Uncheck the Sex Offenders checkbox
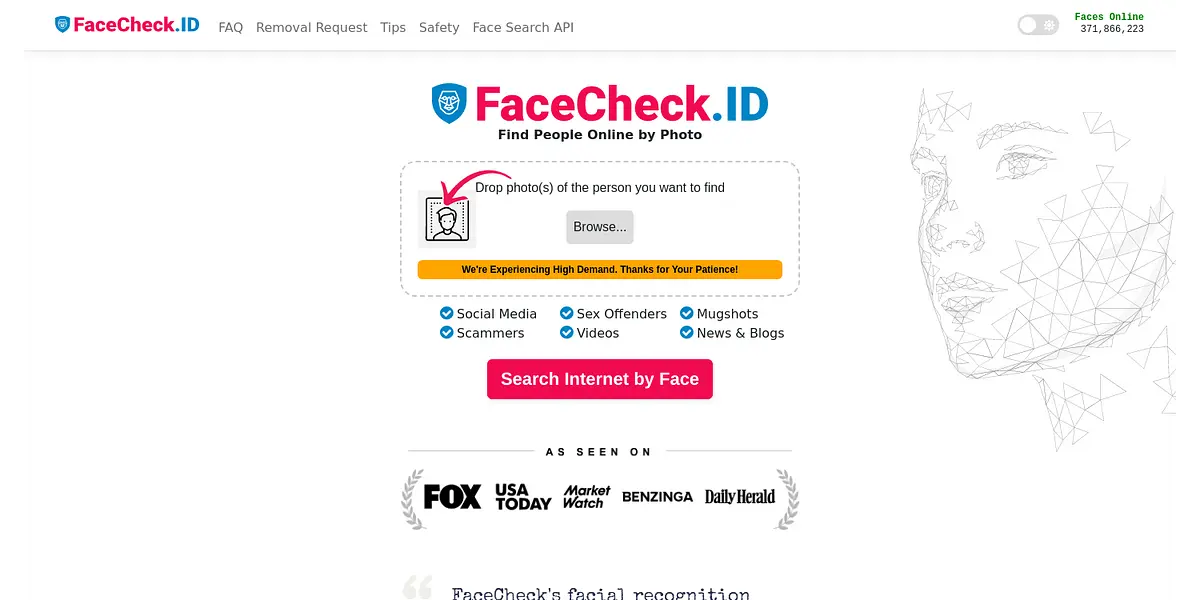The height and width of the screenshot is (600, 1200). point(567,314)
